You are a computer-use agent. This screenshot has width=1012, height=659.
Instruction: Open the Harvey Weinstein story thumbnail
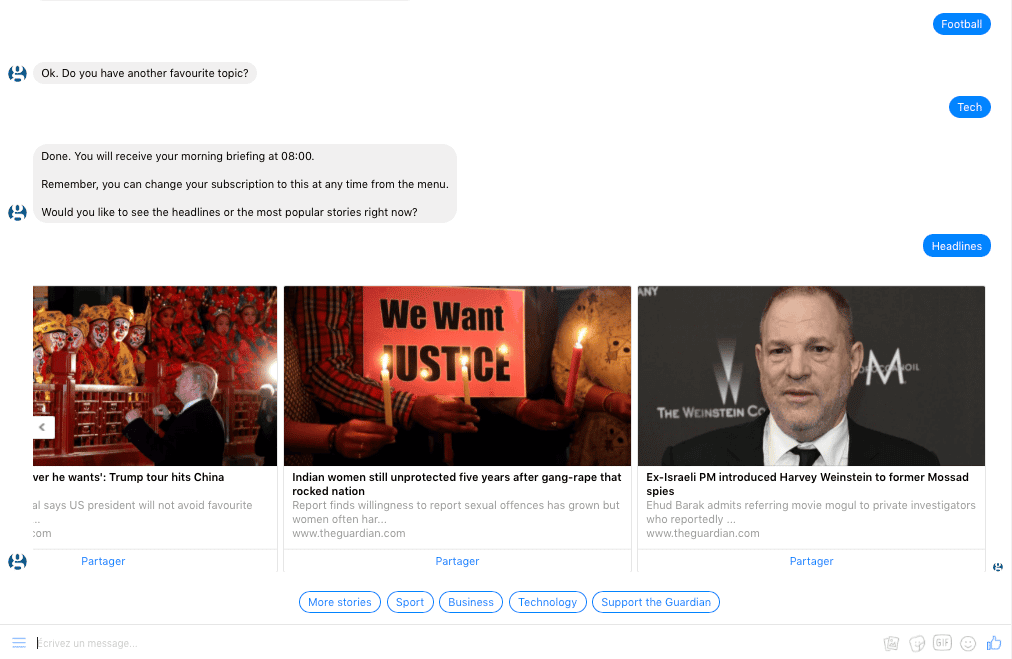811,376
